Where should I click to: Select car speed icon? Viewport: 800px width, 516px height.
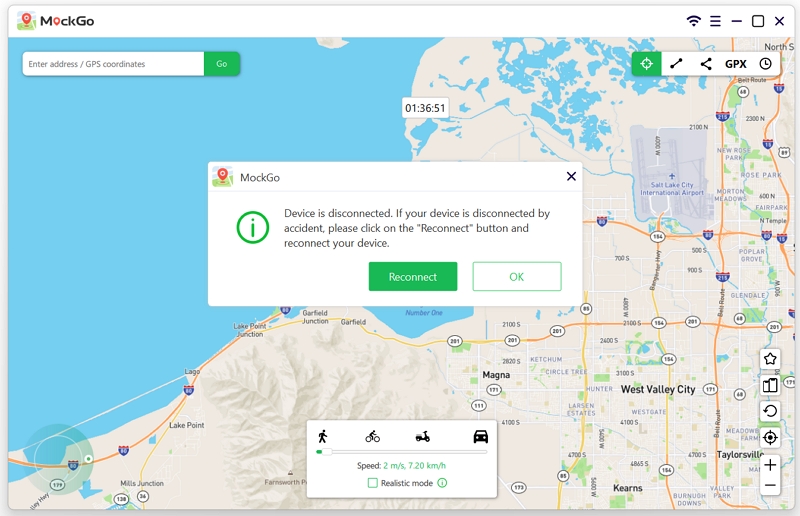pyautogui.click(x=481, y=436)
